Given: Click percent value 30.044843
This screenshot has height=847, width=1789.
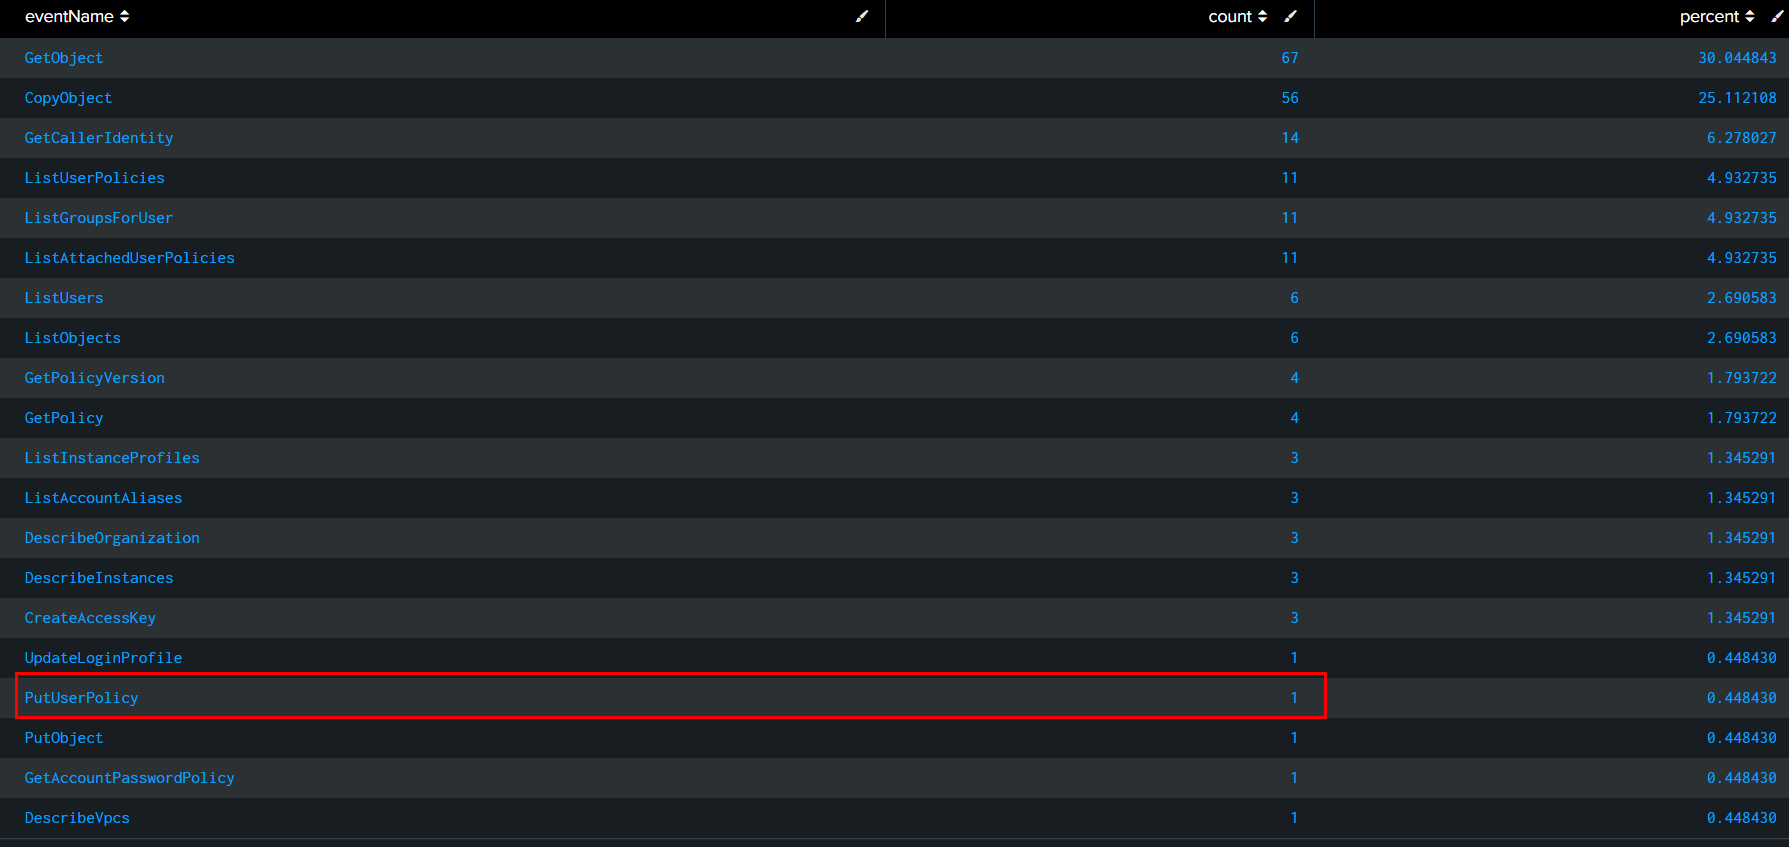Looking at the screenshot, I should pyautogui.click(x=1737, y=58).
